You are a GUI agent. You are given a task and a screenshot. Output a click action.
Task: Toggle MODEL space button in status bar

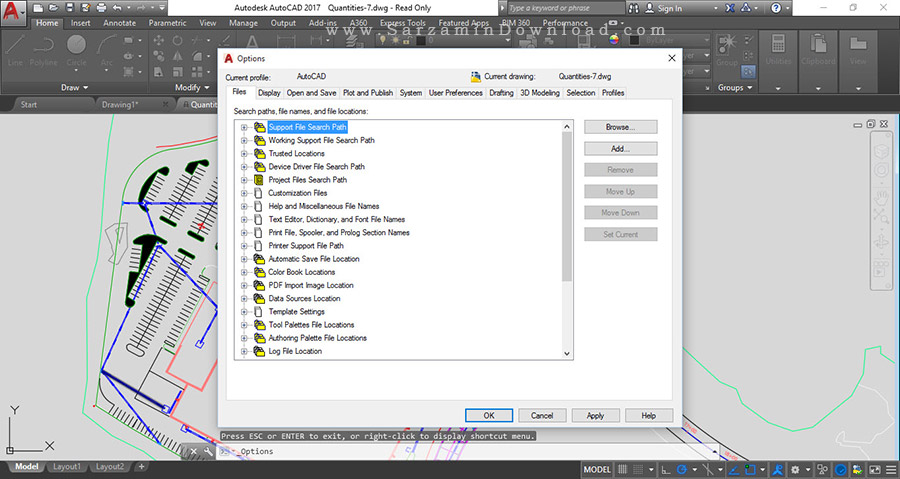(597, 470)
